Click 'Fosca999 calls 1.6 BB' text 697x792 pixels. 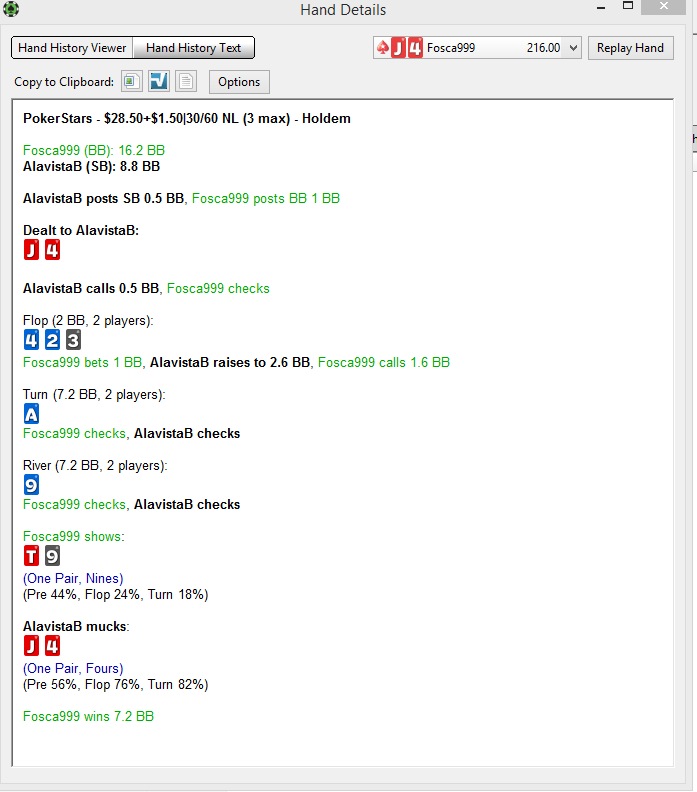pos(384,363)
